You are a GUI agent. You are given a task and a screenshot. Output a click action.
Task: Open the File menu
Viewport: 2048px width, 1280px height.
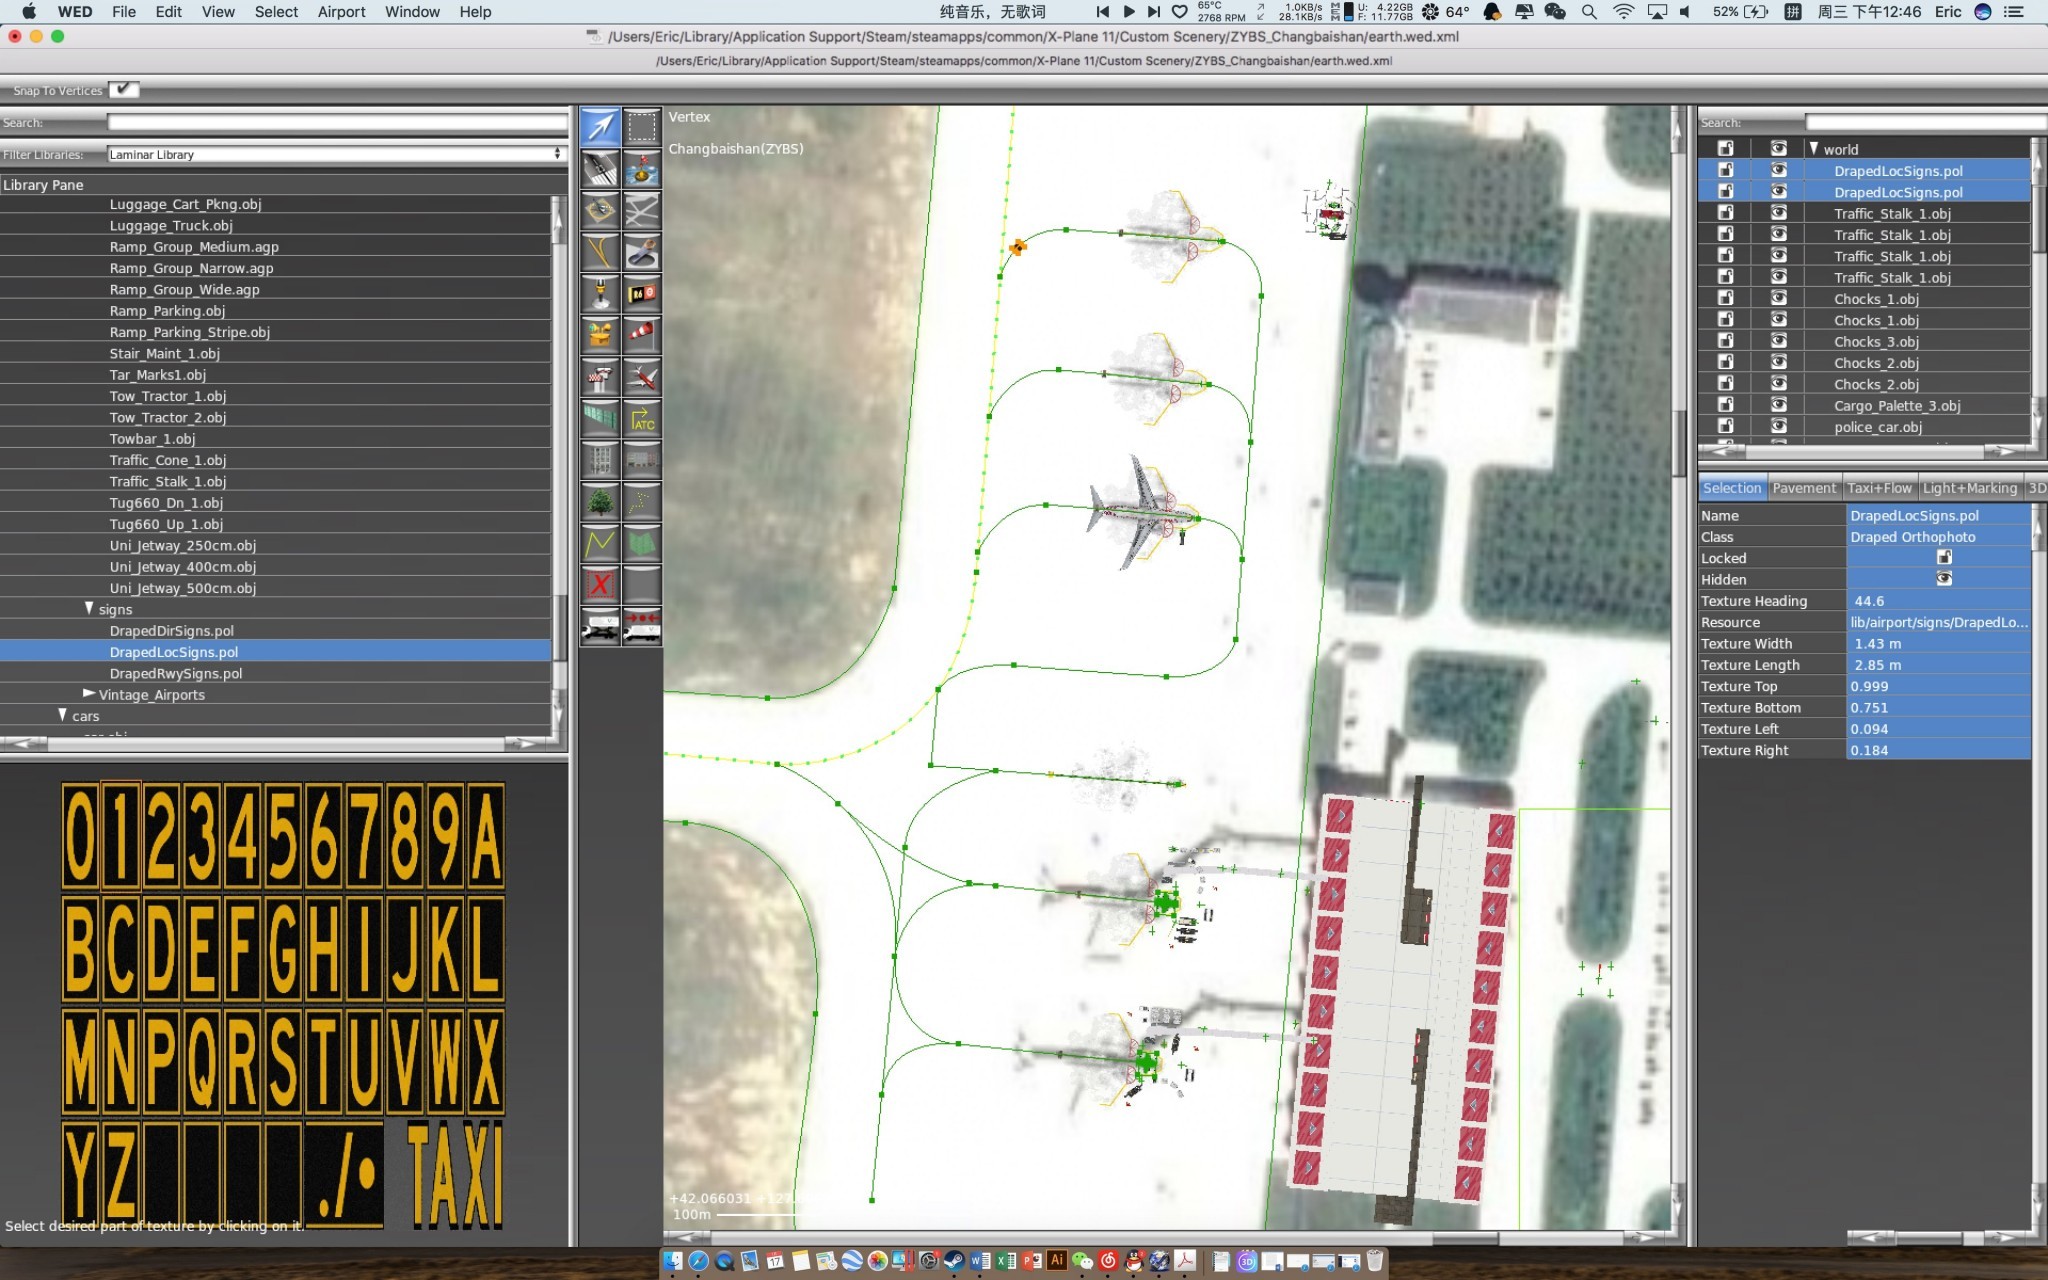(x=124, y=12)
